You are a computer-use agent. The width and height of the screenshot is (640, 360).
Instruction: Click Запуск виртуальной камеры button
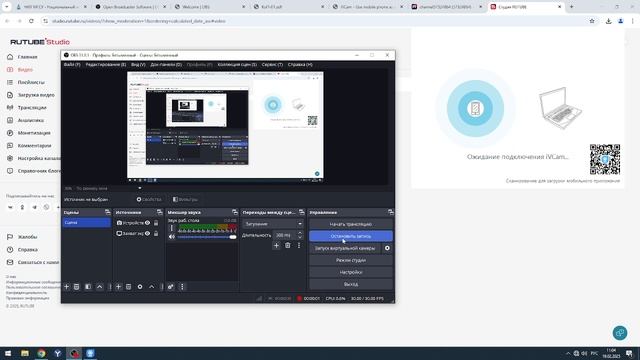click(345, 248)
